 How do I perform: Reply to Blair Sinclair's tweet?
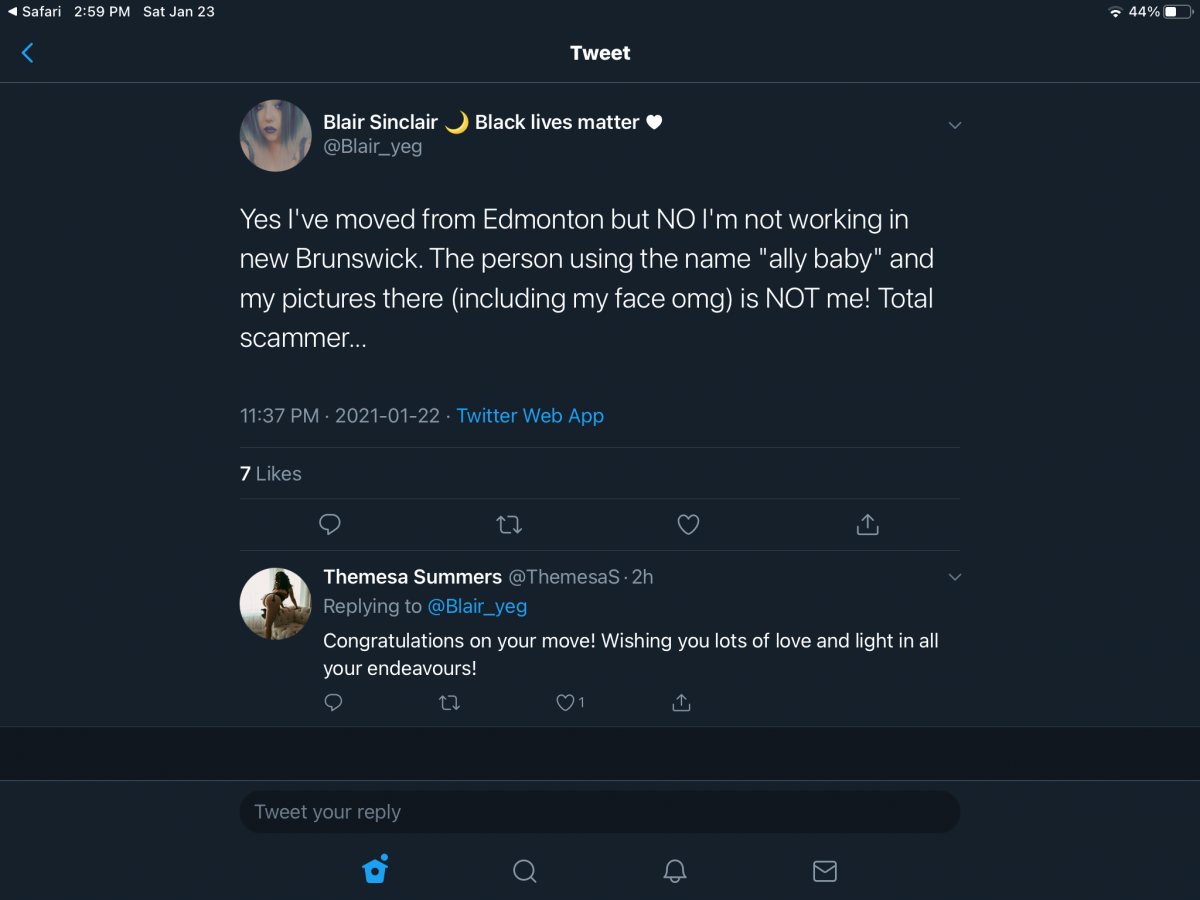(x=330, y=524)
